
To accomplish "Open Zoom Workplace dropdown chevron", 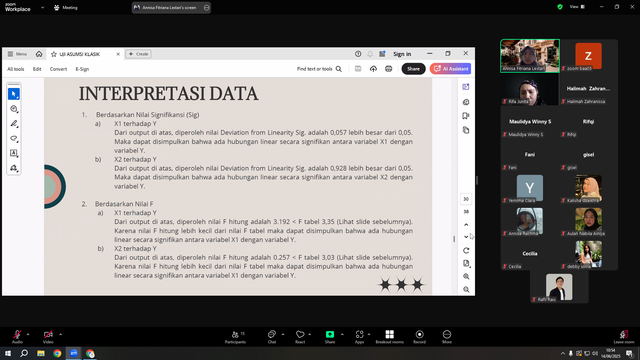I will coord(42,7).
